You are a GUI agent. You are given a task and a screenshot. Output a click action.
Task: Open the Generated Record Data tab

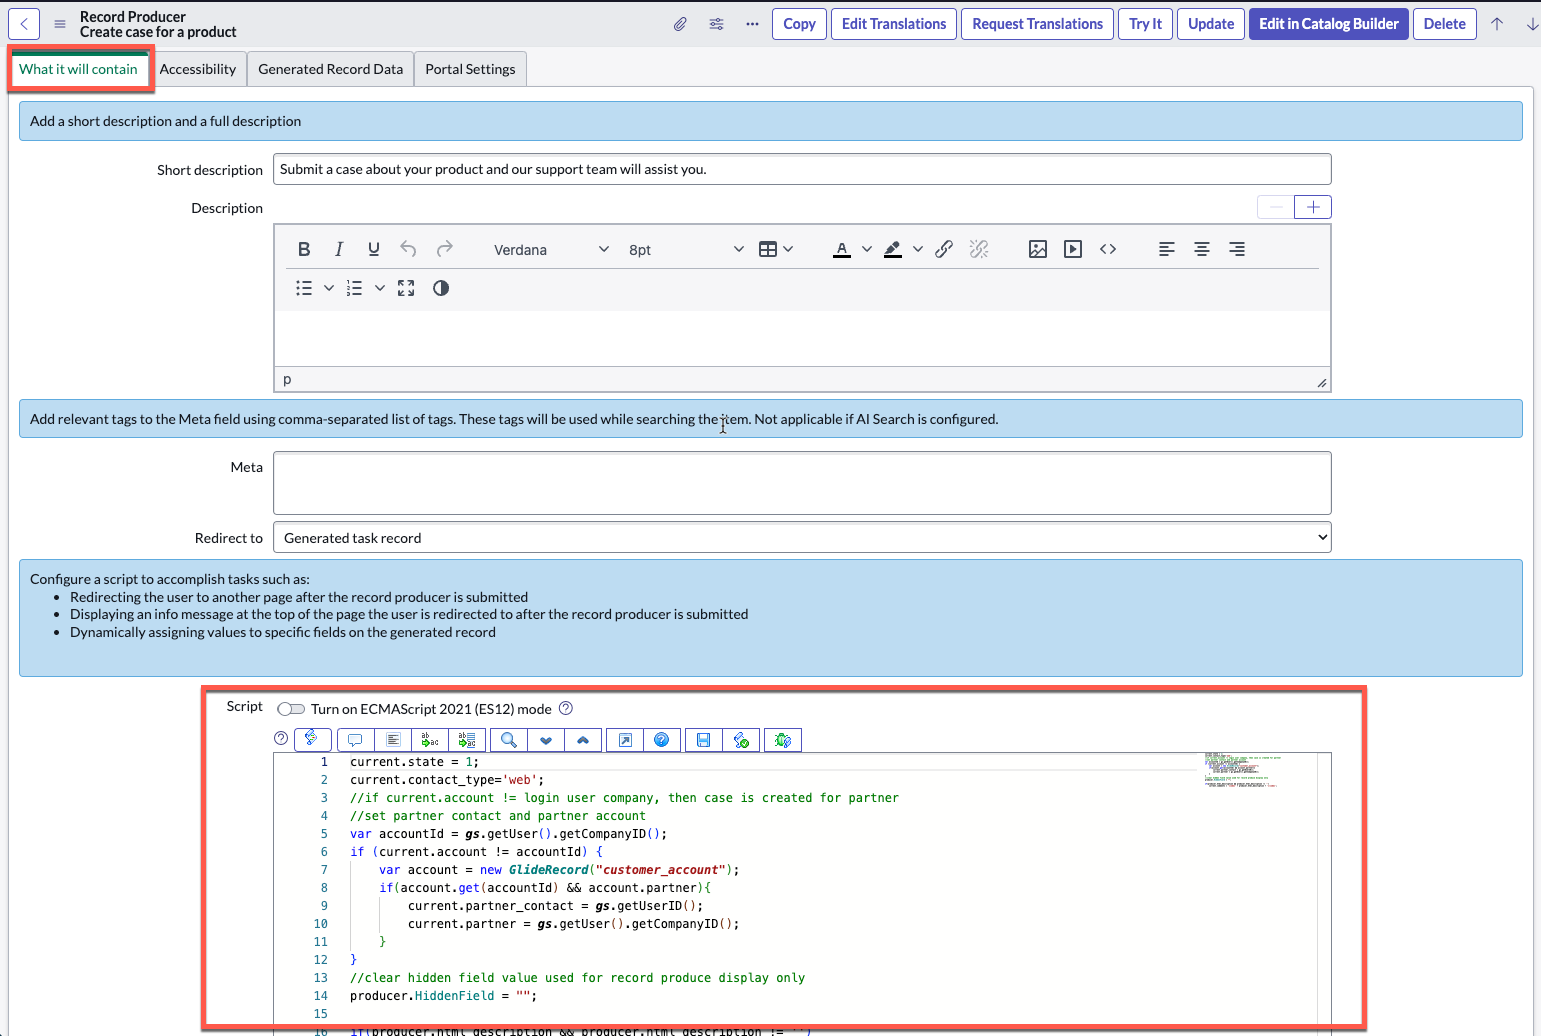(331, 69)
